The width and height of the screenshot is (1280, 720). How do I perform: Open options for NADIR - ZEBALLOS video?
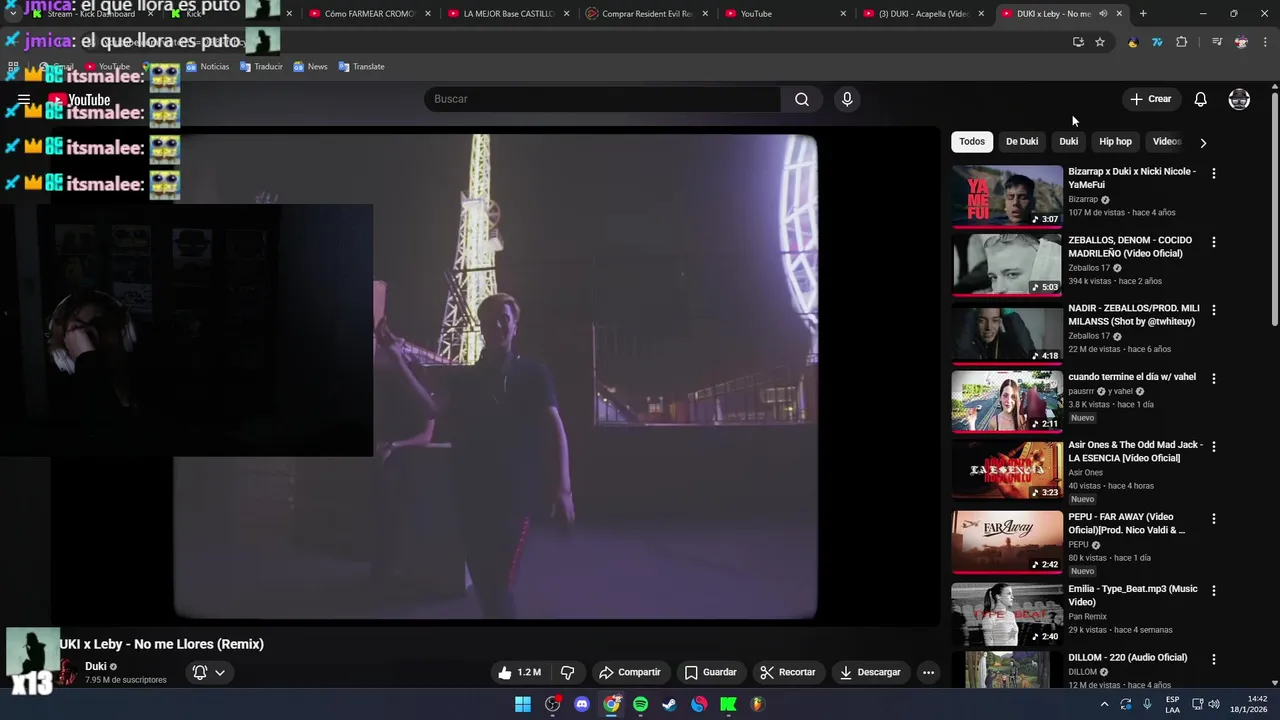click(1214, 310)
